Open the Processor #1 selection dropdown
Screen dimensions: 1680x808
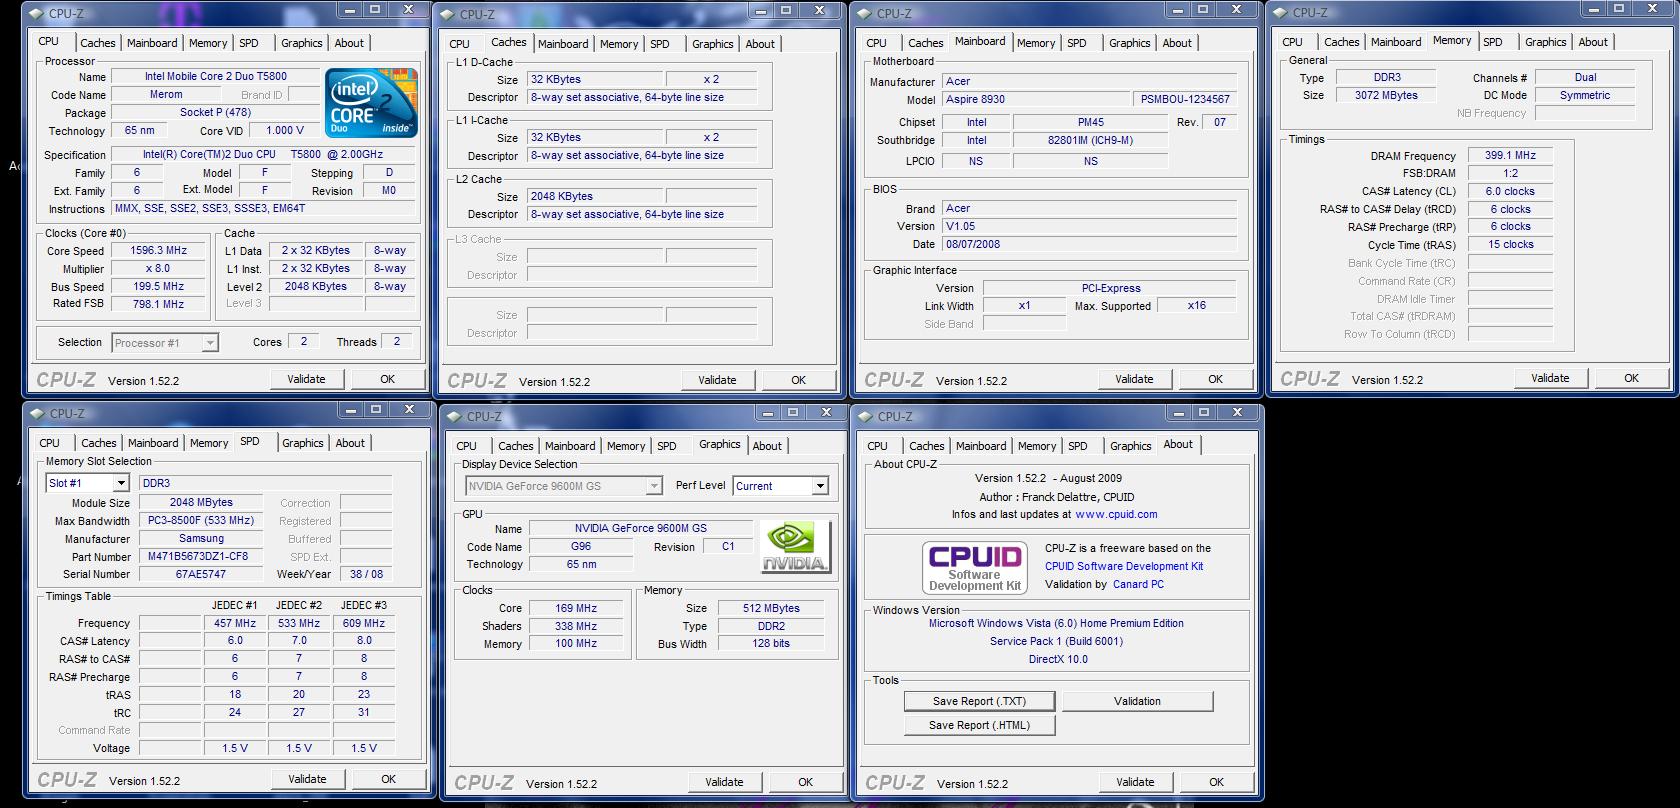[x=209, y=343]
